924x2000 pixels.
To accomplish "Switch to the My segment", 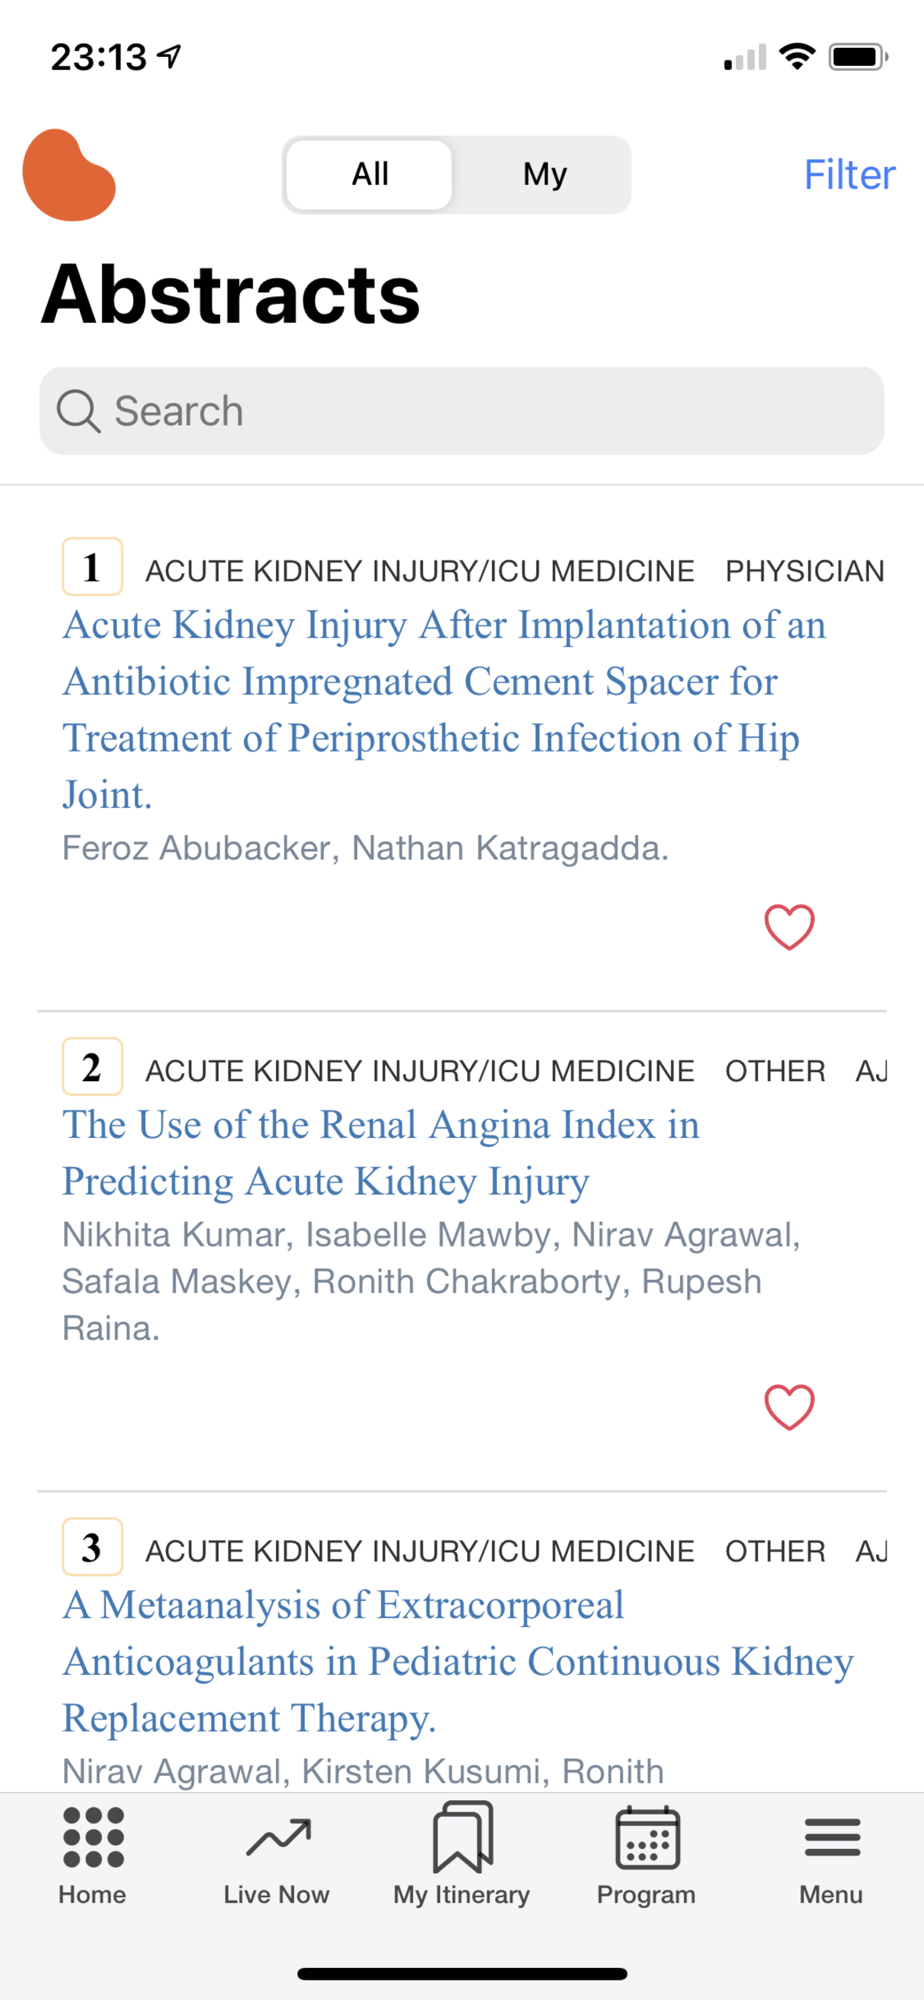I will coord(545,175).
